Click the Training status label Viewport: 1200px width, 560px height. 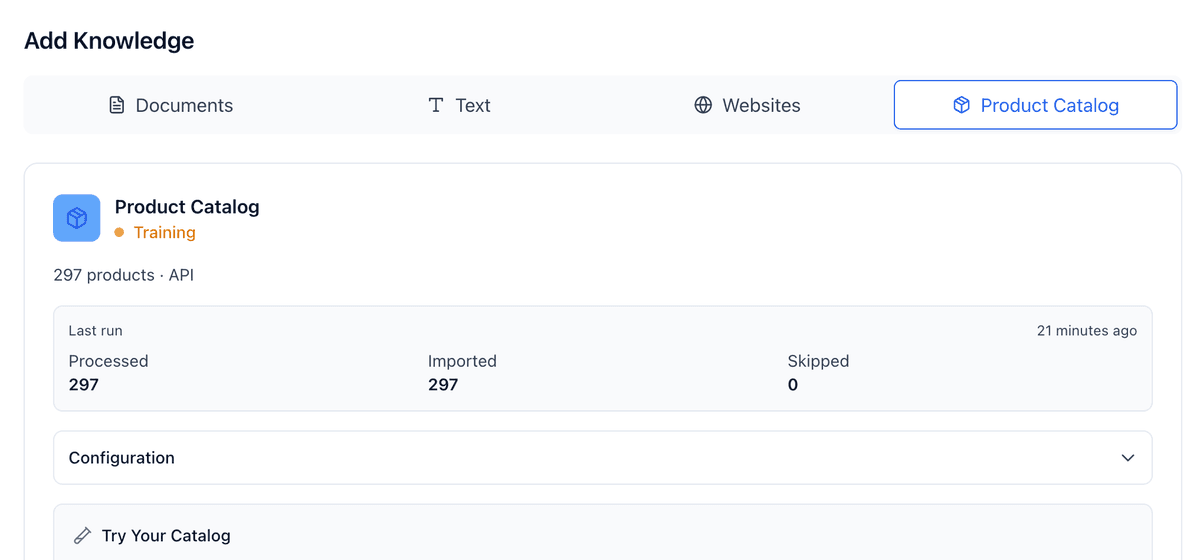coord(164,233)
